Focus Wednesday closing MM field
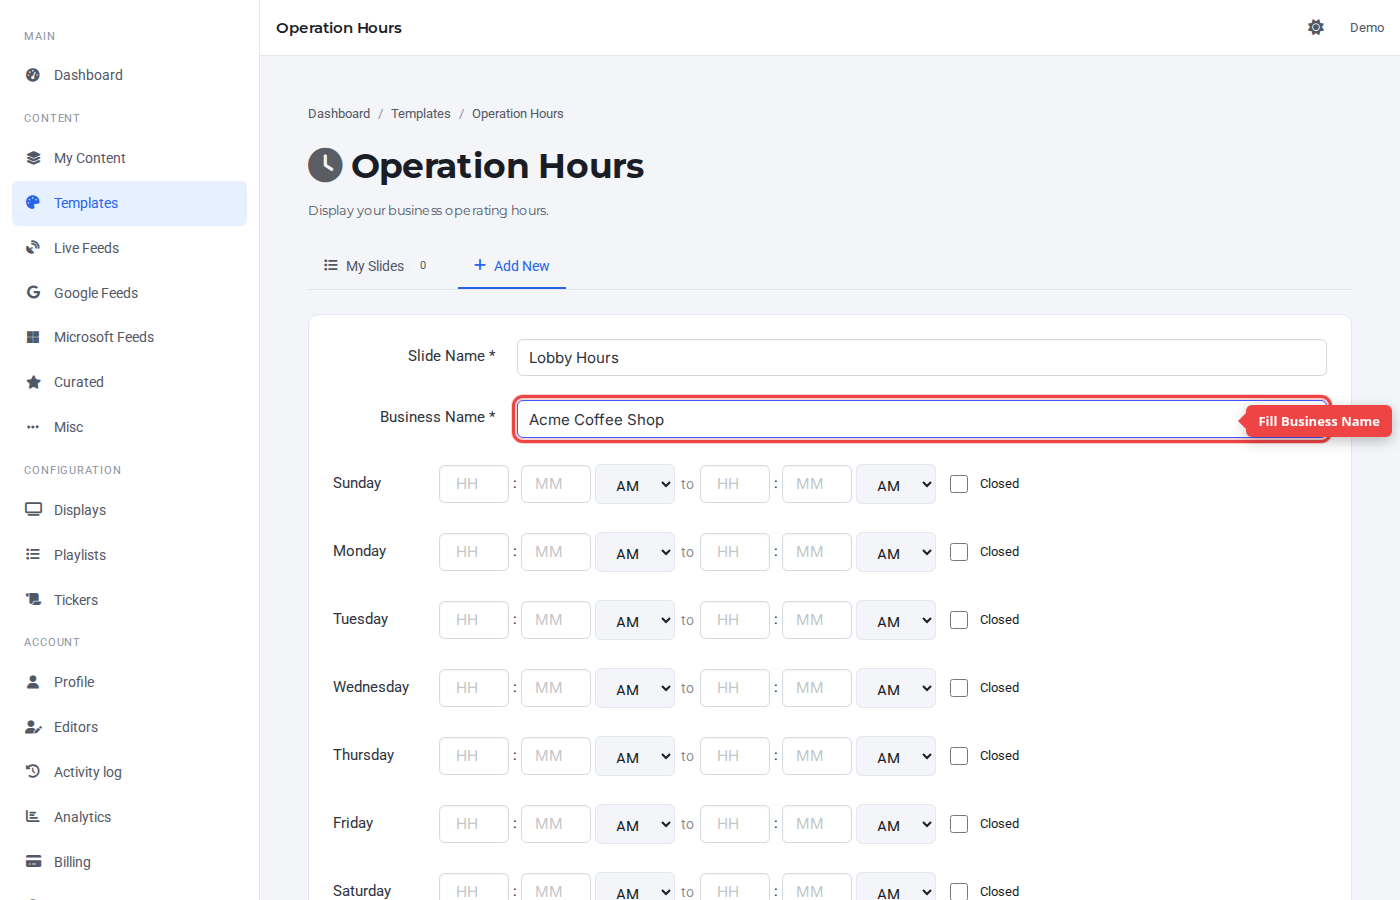 (x=817, y=688)
